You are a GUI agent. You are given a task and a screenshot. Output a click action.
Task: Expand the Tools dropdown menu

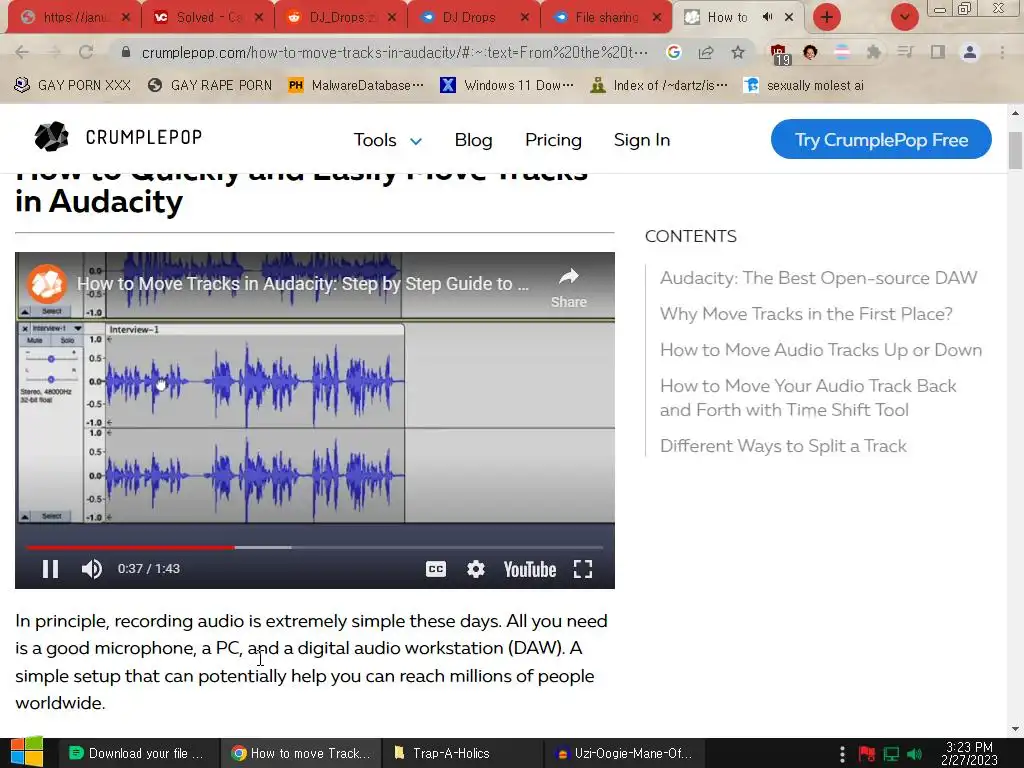click(388, 140)
